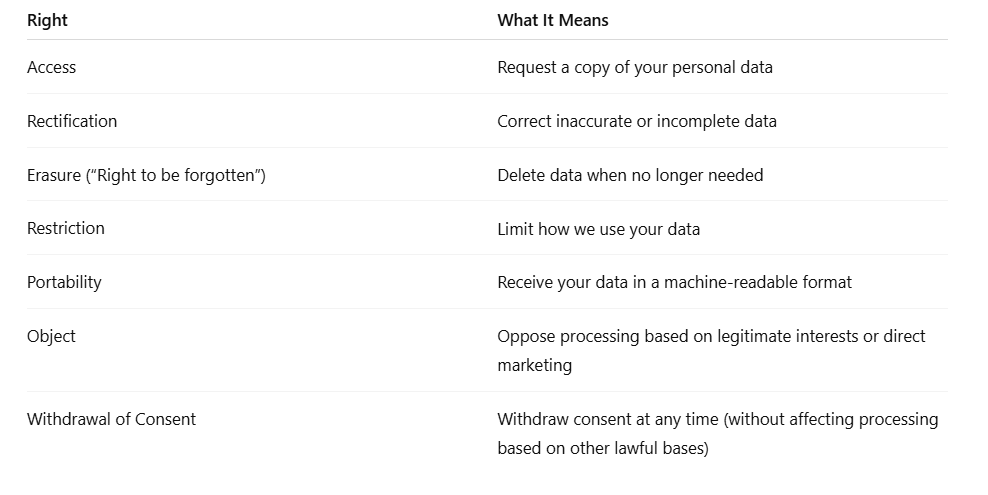
Task: Select "Correct inaccurate or incomplete data" text
Action: [x=636, y=121]
